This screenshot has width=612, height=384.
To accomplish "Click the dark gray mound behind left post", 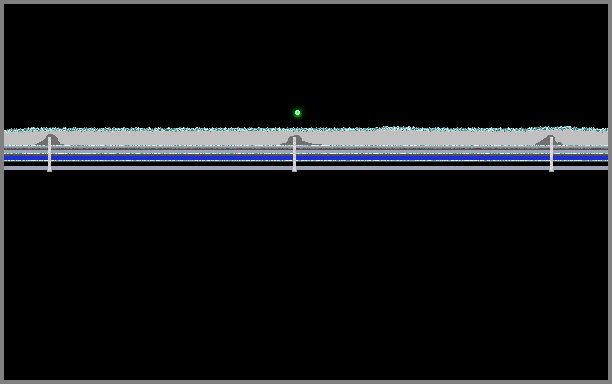I will pos(50,140).
